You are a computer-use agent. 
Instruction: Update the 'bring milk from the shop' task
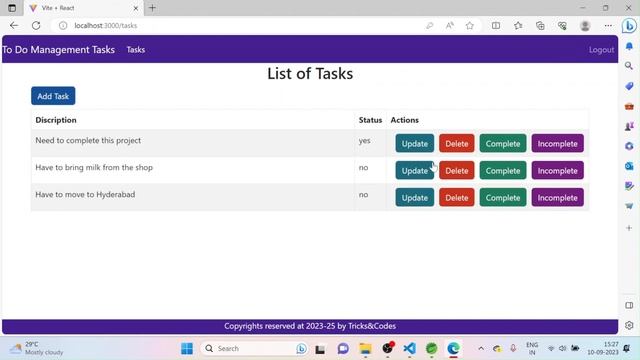(414, 170)
